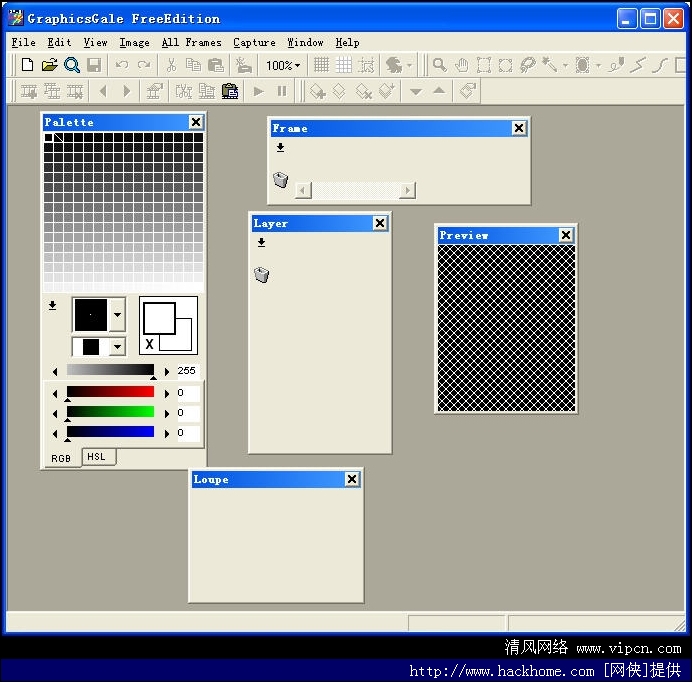Add a new layer

pyautogui.click(x=317, y=91)
